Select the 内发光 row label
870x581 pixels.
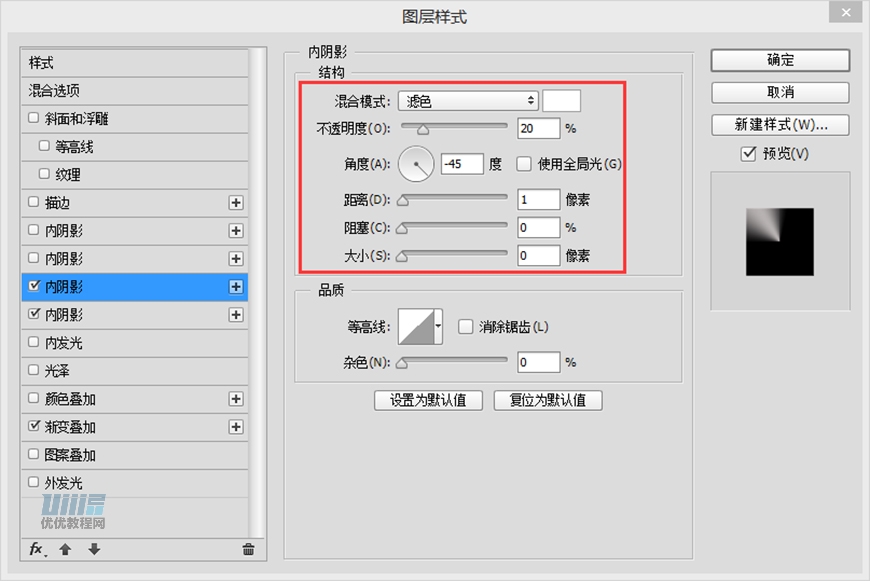coord(63,343)
